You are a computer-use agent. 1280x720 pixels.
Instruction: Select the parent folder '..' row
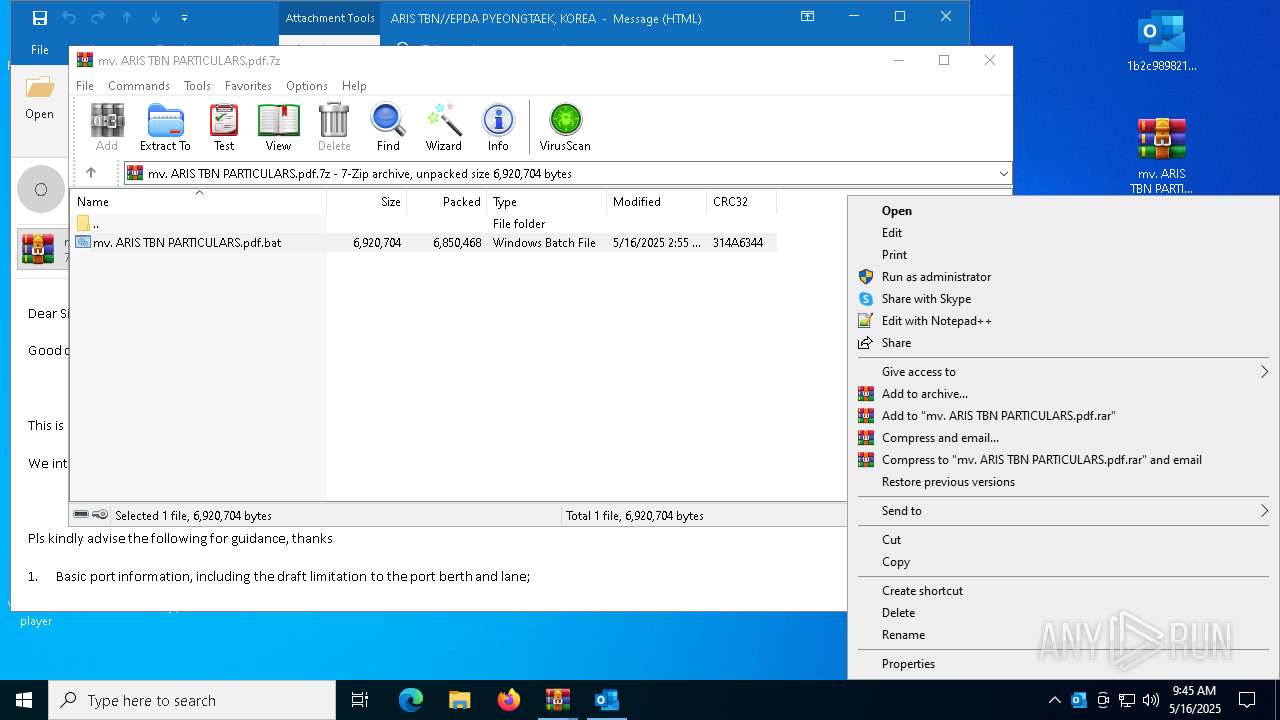point(425,223)
